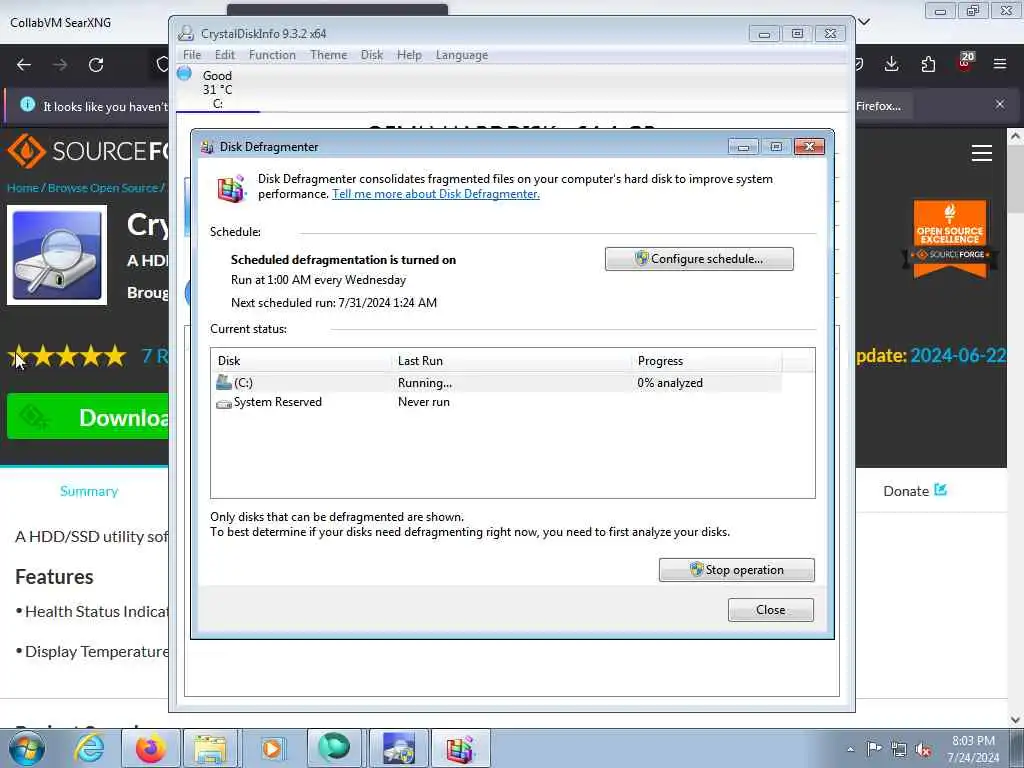Image resolution: width=1024 pixels, height=768 pixels.
Task: Click the Open Source Excellence badge
Action: click(950, 239)
